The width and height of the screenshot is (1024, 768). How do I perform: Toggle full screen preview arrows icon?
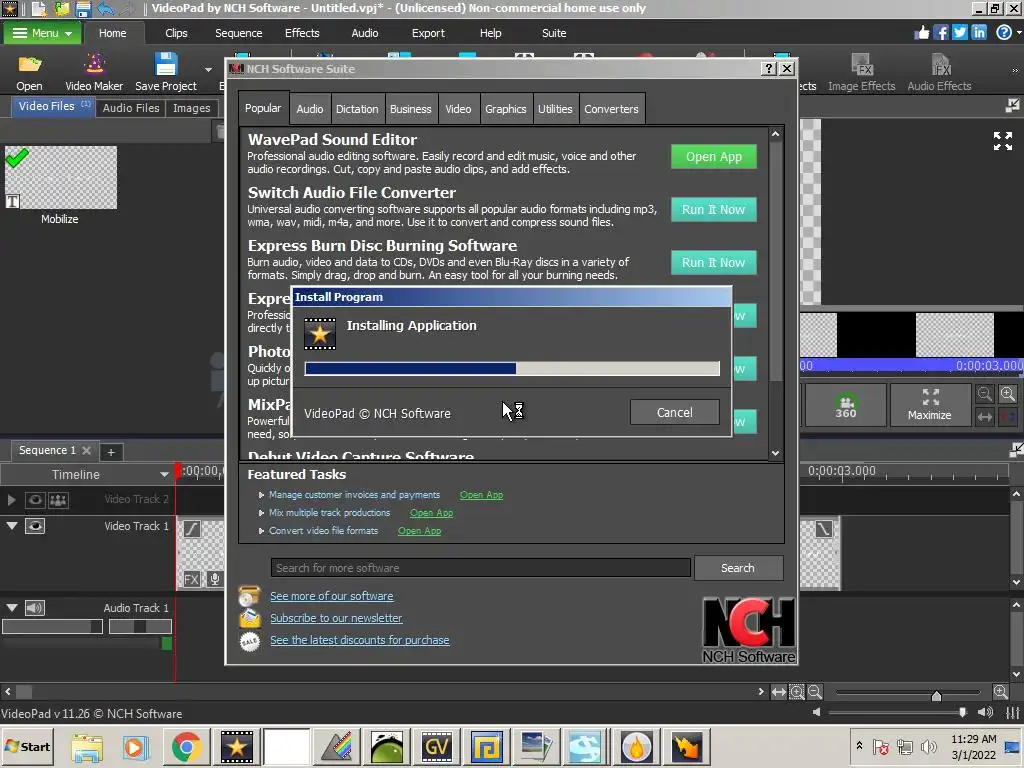click(1002, 140)
